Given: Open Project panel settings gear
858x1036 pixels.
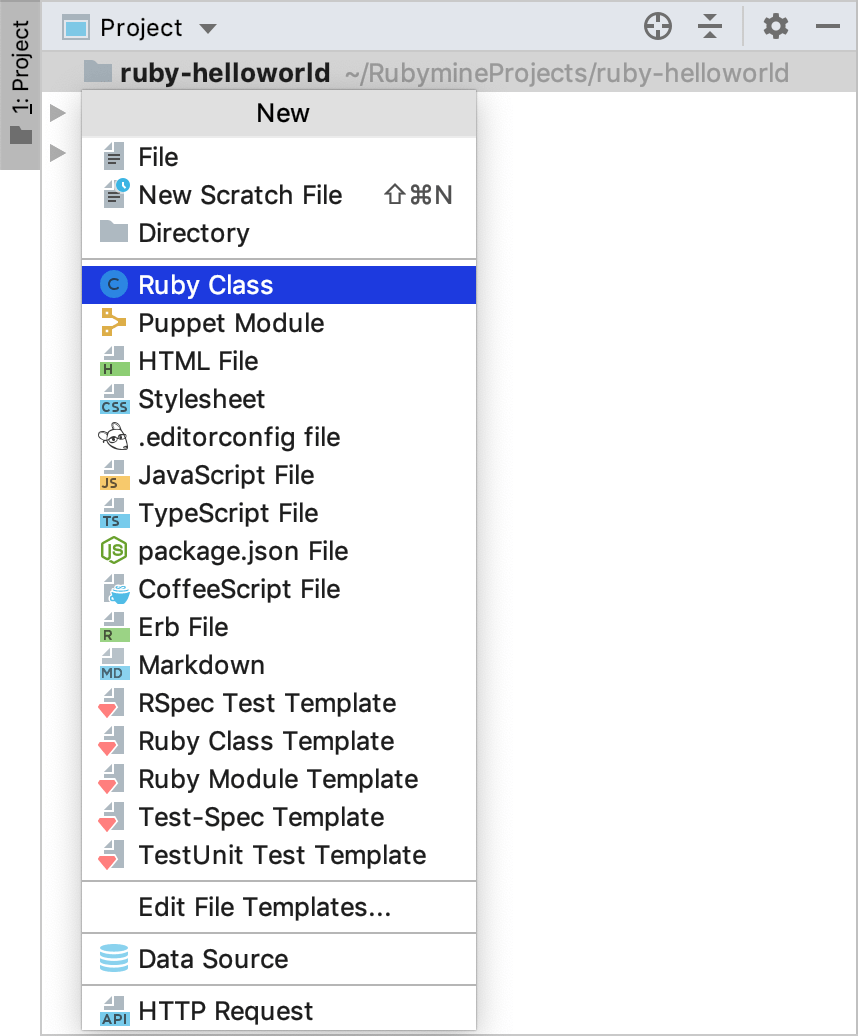Looking at the screenshot, I should tap(775, 27).
